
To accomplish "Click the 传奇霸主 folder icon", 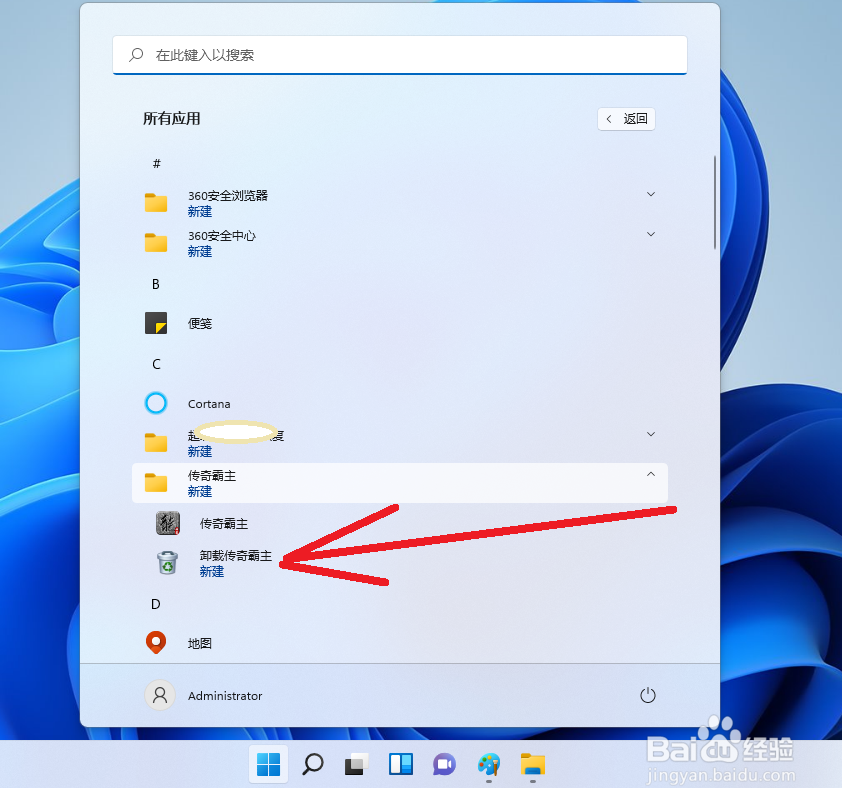I will (156, 482).
